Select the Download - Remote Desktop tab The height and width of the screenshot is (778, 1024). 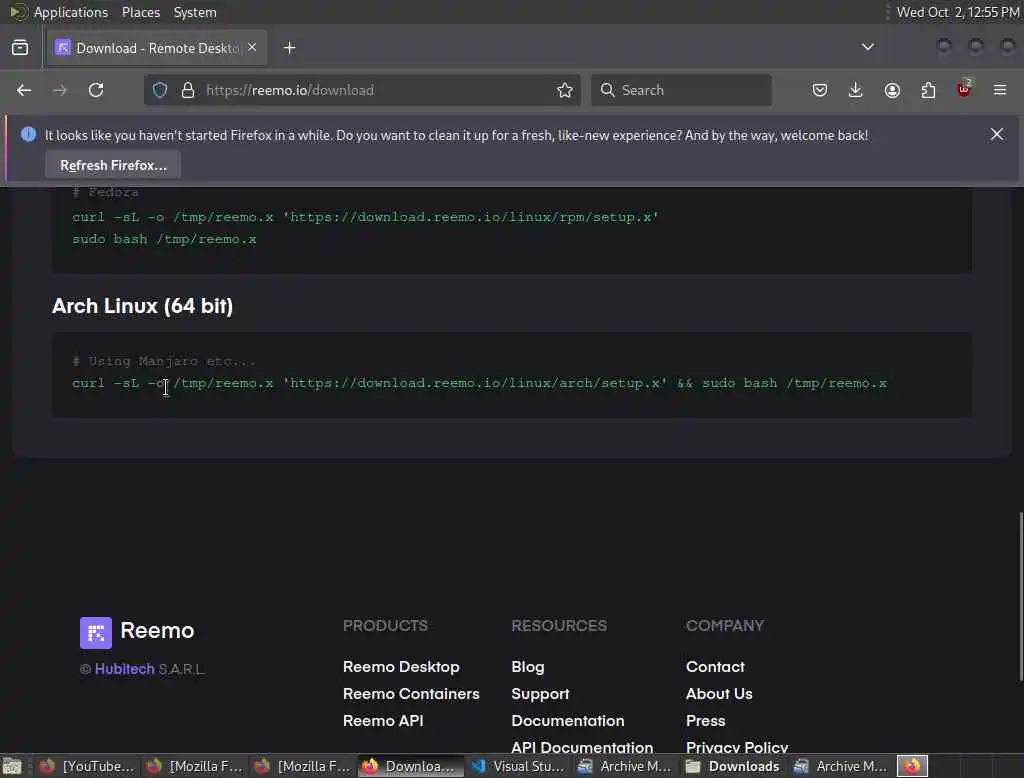(x=157, y=48)
